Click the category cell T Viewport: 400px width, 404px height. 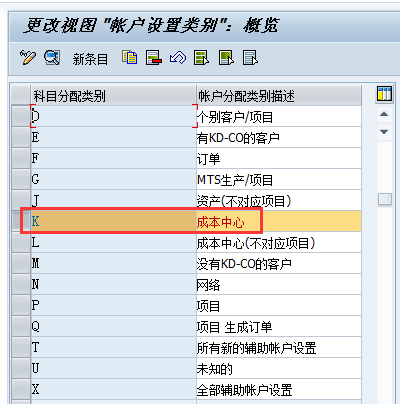tap(113, 347)
